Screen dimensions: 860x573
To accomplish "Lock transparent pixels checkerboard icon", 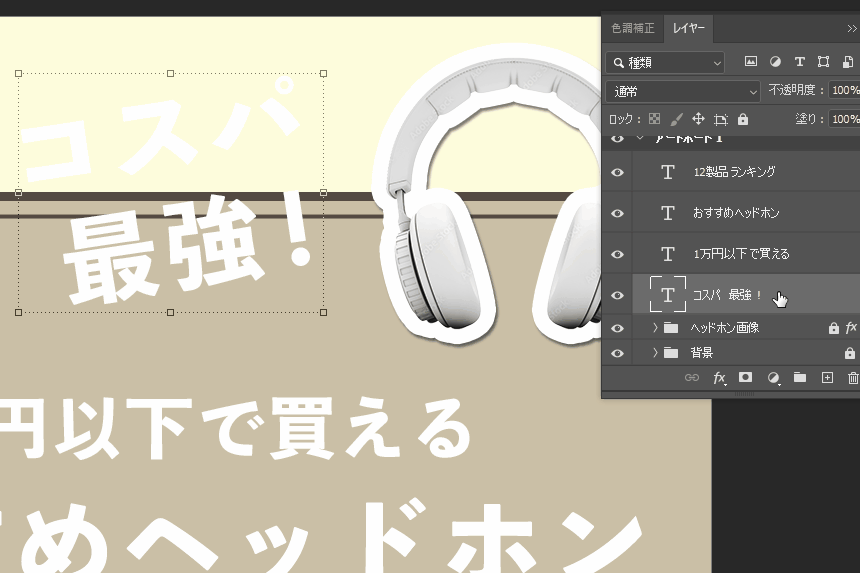I will tap(654, 119).
